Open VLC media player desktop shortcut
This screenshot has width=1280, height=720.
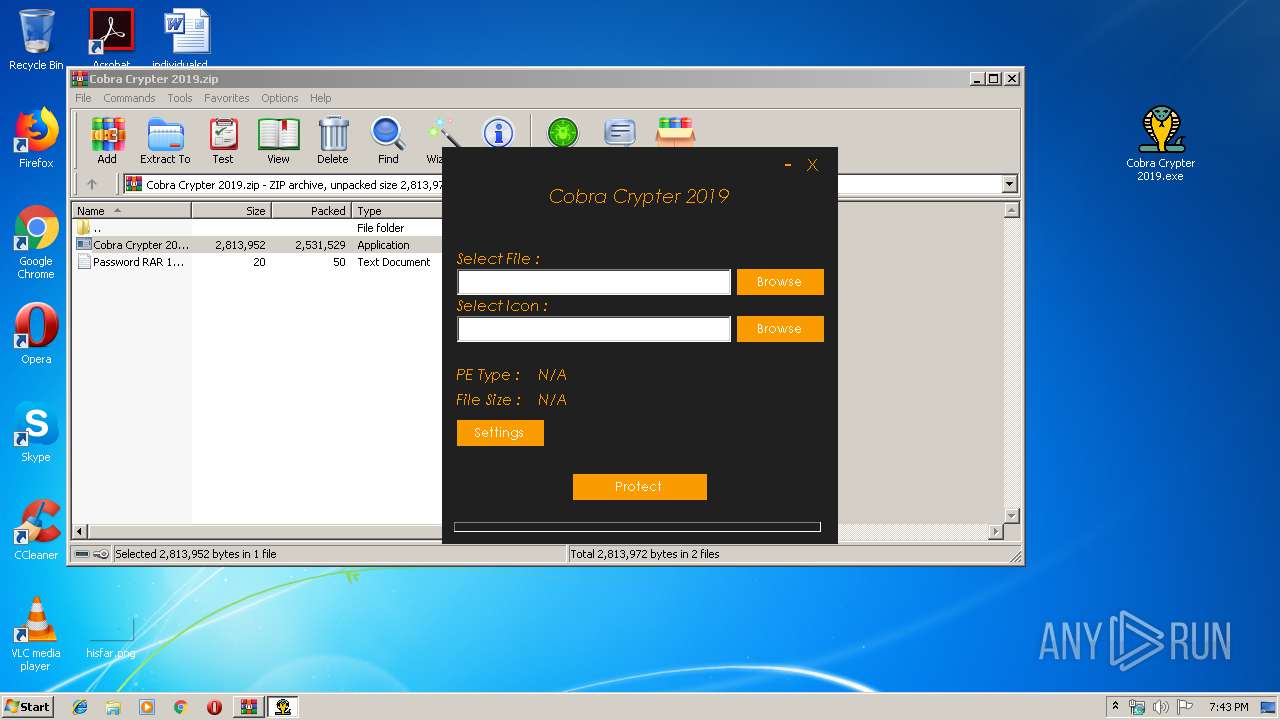36,634
